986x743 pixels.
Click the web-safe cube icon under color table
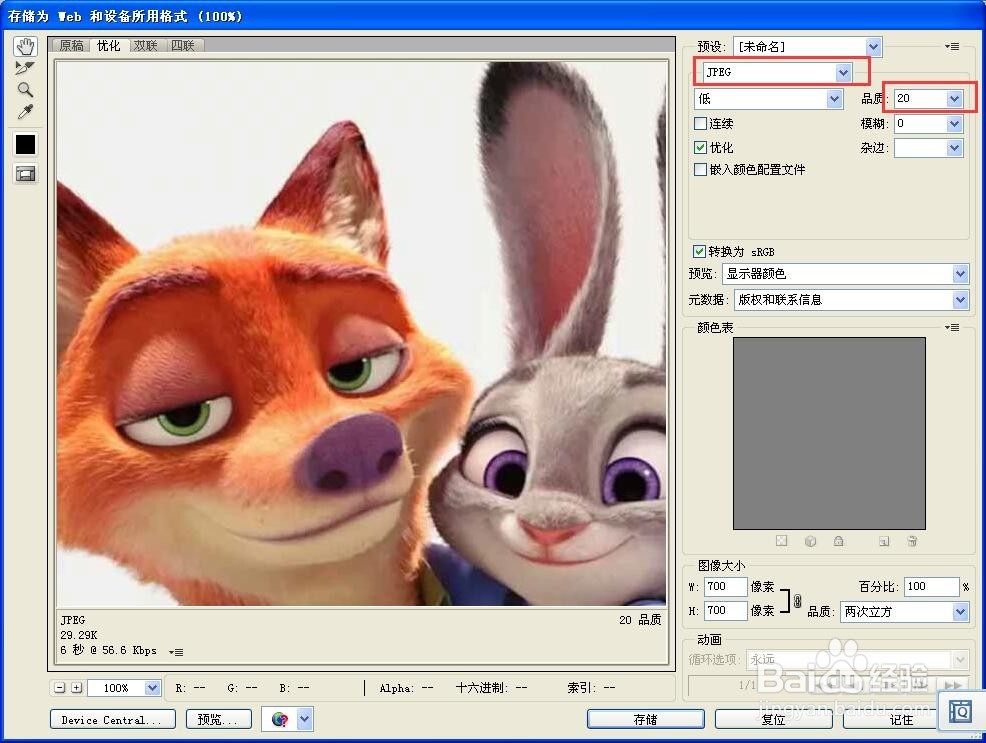click(810, 541)
